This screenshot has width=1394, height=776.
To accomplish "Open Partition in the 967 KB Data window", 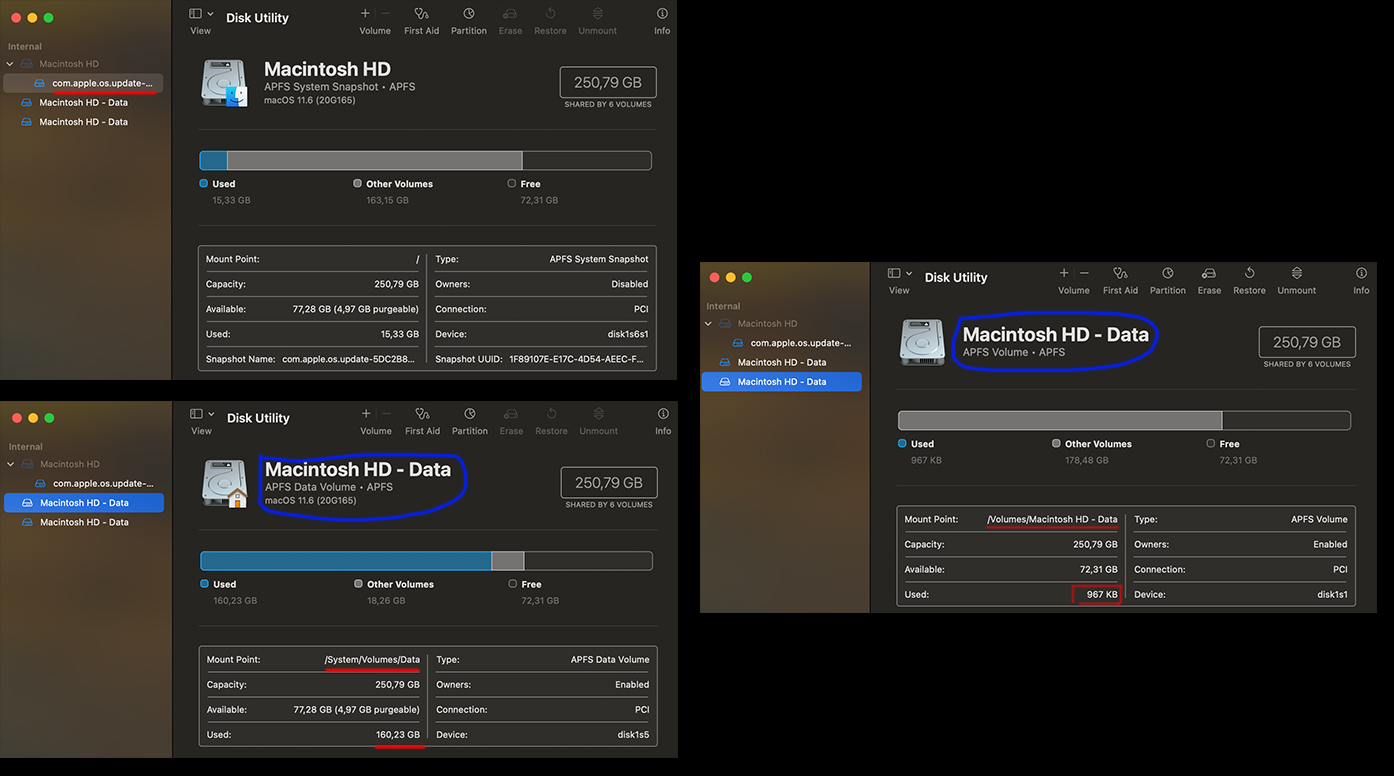I will 1167,273.
